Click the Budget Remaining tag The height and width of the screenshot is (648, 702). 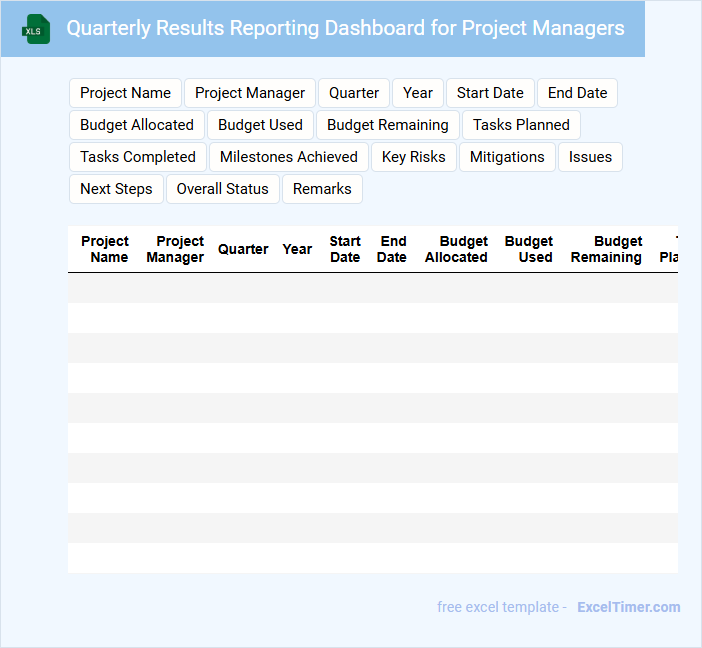(388, 125)
